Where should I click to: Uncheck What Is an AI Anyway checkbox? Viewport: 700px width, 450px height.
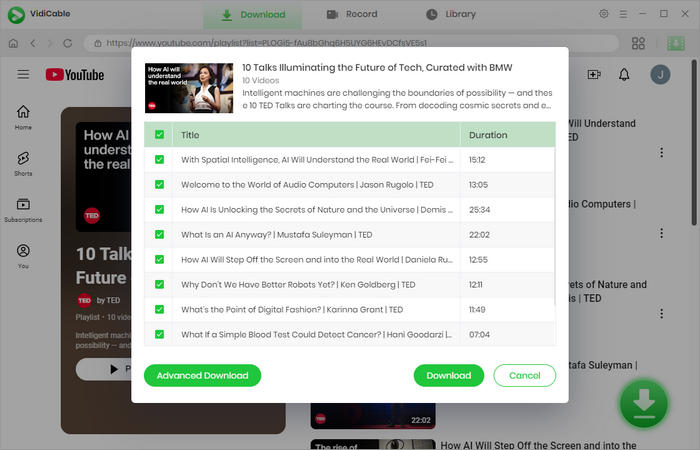[159, 234]
